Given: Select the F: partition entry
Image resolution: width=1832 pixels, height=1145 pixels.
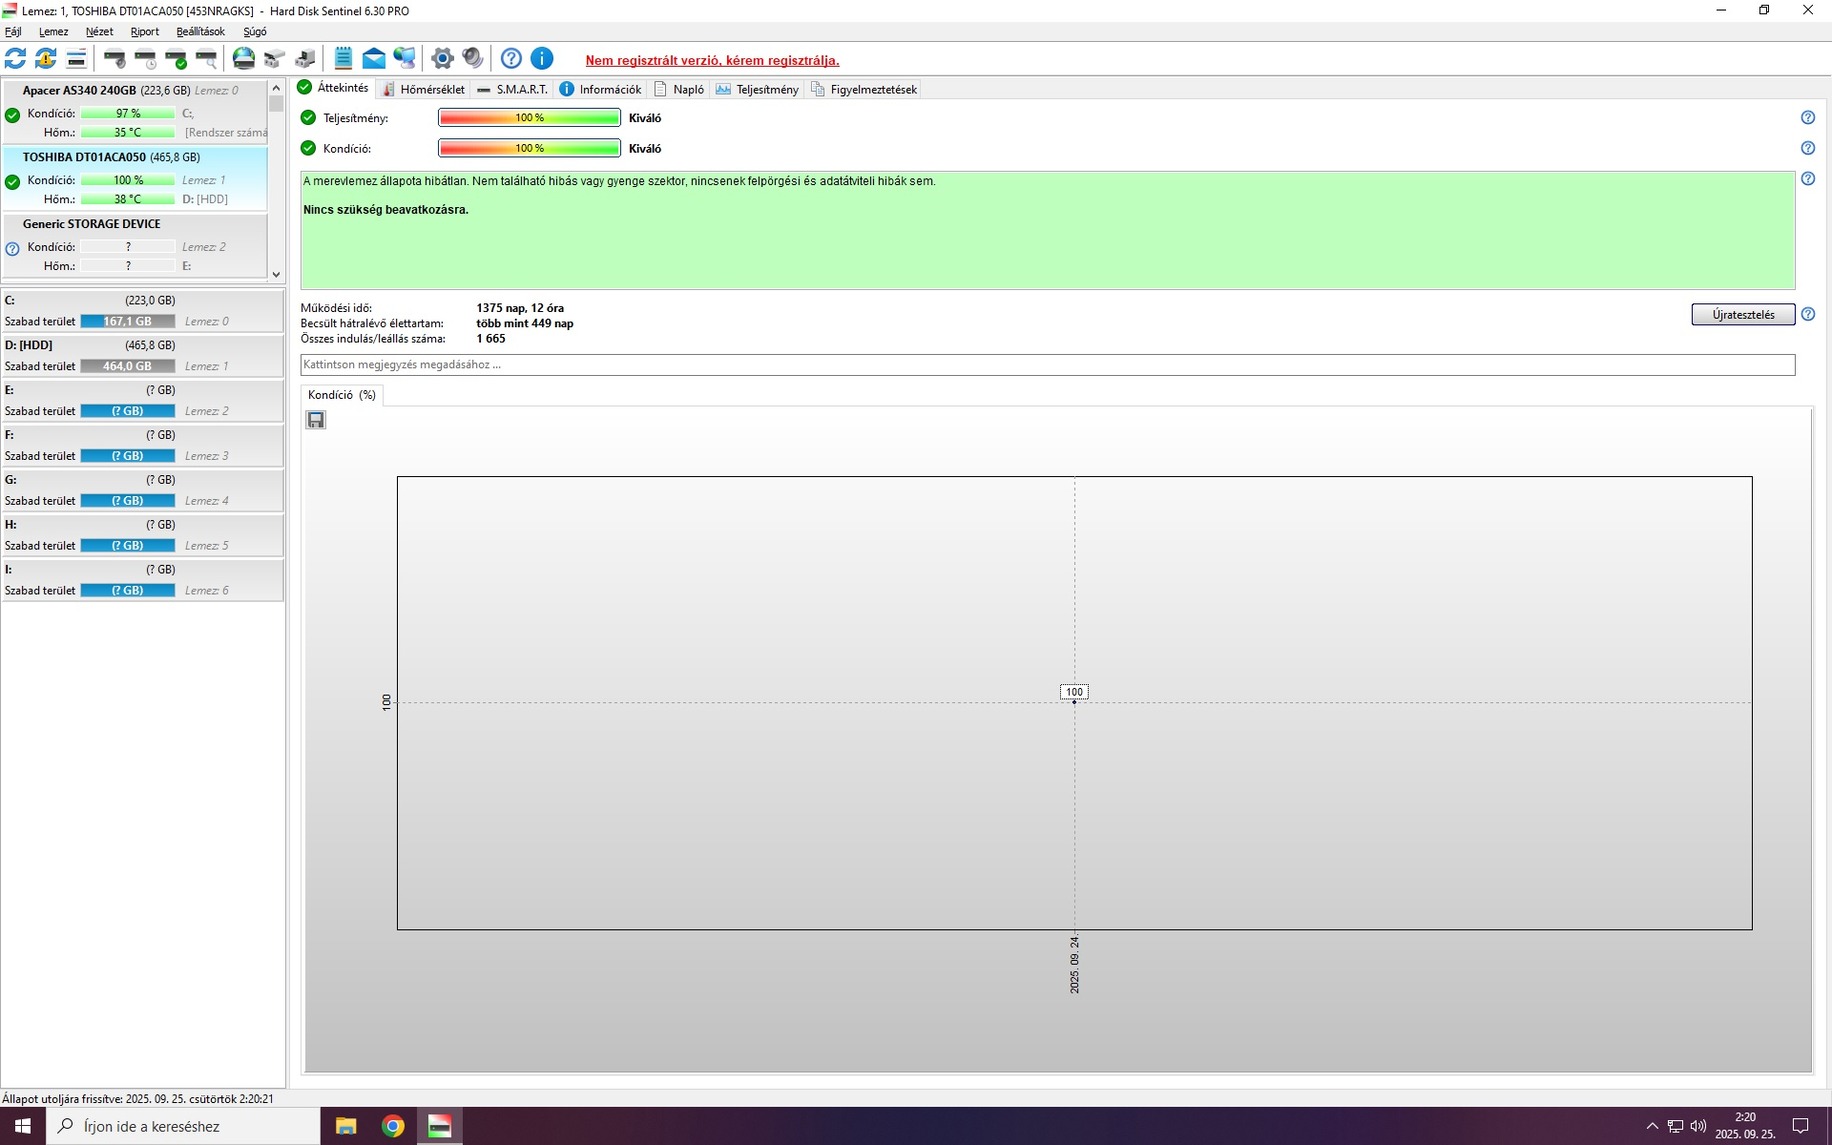Looking at the screenshot, I should tap(142, 446).
